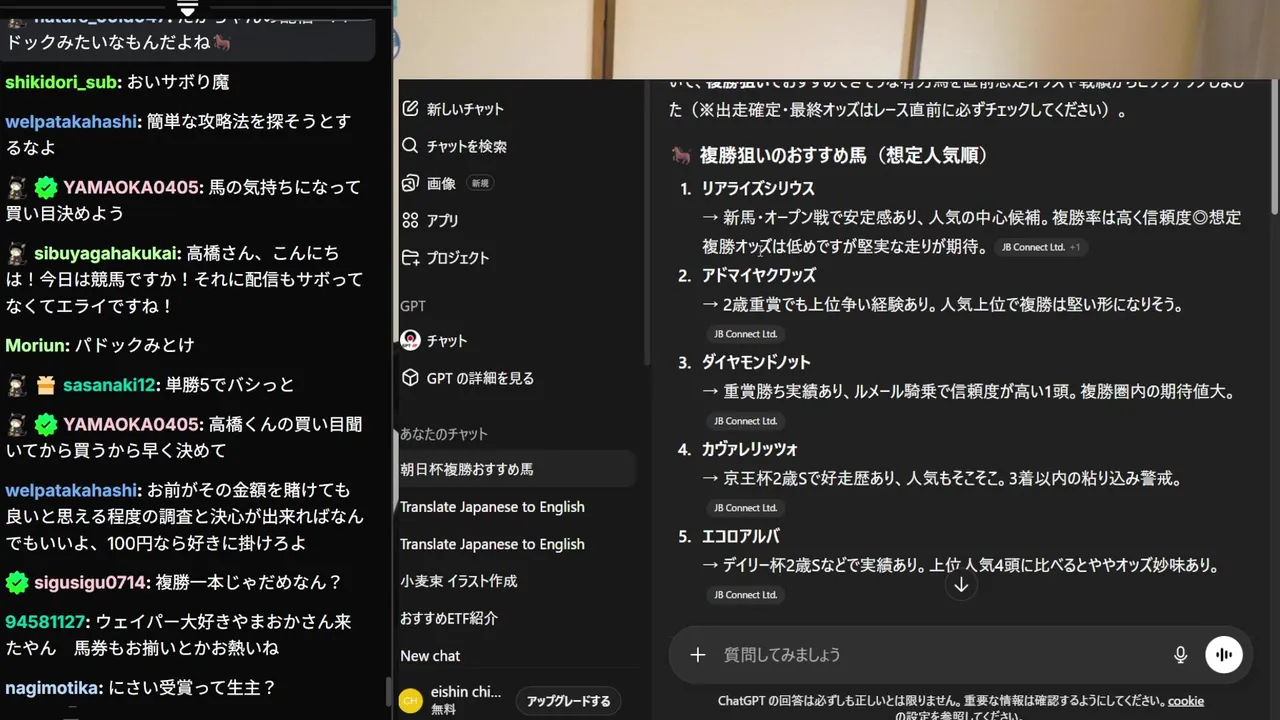Click sigusigu0714's verified badge
The width and height of the screenshot is (1280, 720).
pyautogui.click(x=16, y=582)
